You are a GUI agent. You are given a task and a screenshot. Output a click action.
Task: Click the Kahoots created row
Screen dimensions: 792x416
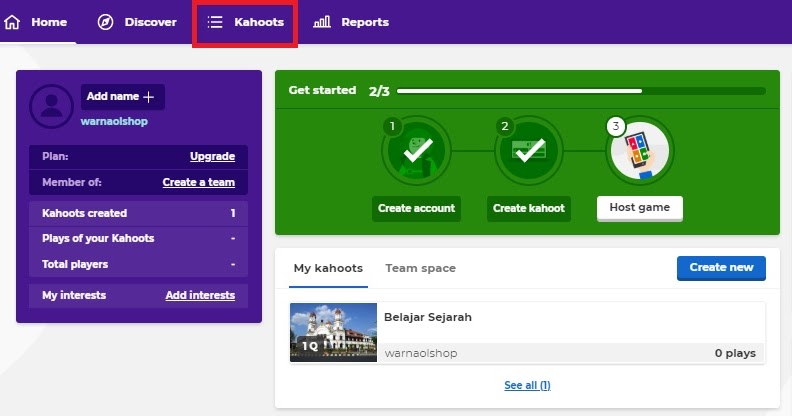(x=138, y=213)
